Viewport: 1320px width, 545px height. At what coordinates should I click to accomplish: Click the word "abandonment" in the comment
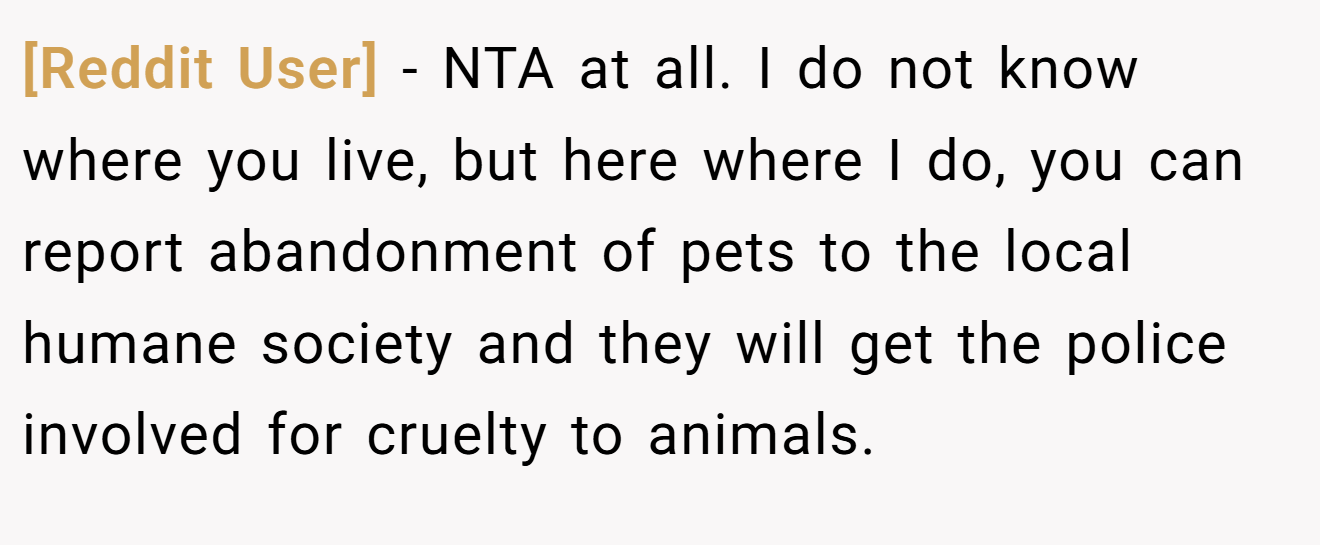pyautogui.click(x=393, y=251)
